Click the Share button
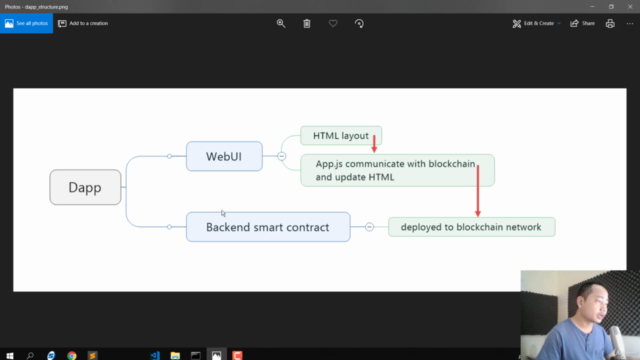Image resolution: width=640 pixels, height=360 pixels. tap(582, 23)
